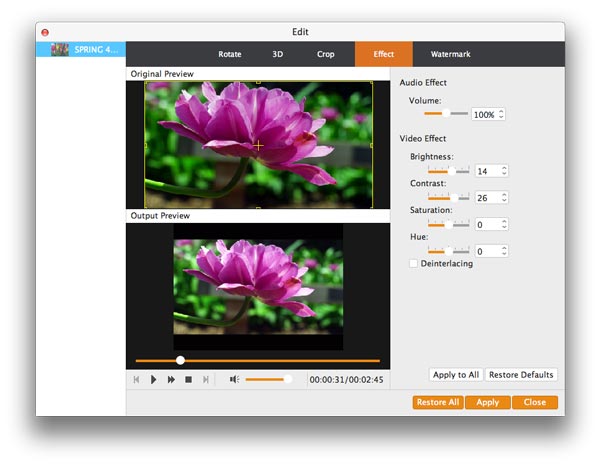Click the playback volume slider
600x465 pixels.
(x=269, y=379)
